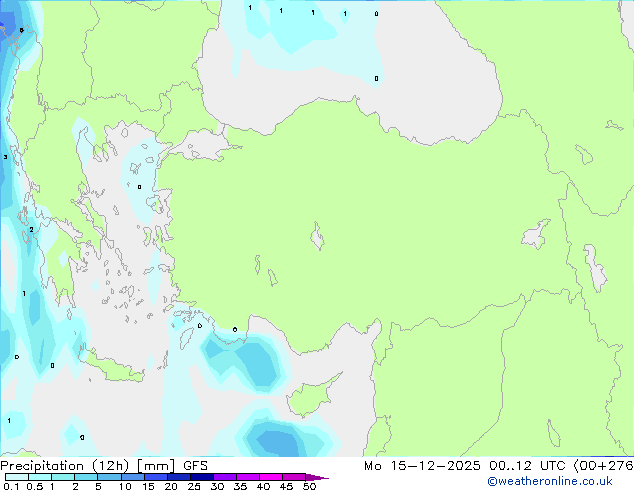This screenshot has width=634, height=490.
Task: Click the '0.5' legend scale label
Action: point(35,486)
